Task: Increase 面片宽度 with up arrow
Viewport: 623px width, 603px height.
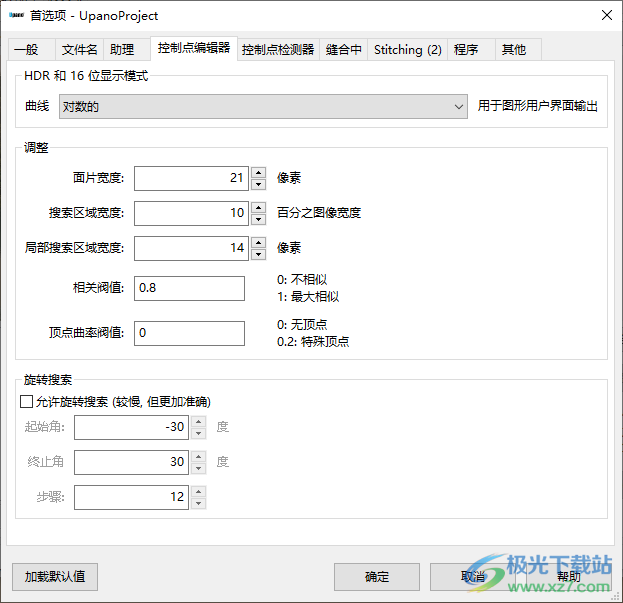Action: pyautogui.click(x=259, y=172)
